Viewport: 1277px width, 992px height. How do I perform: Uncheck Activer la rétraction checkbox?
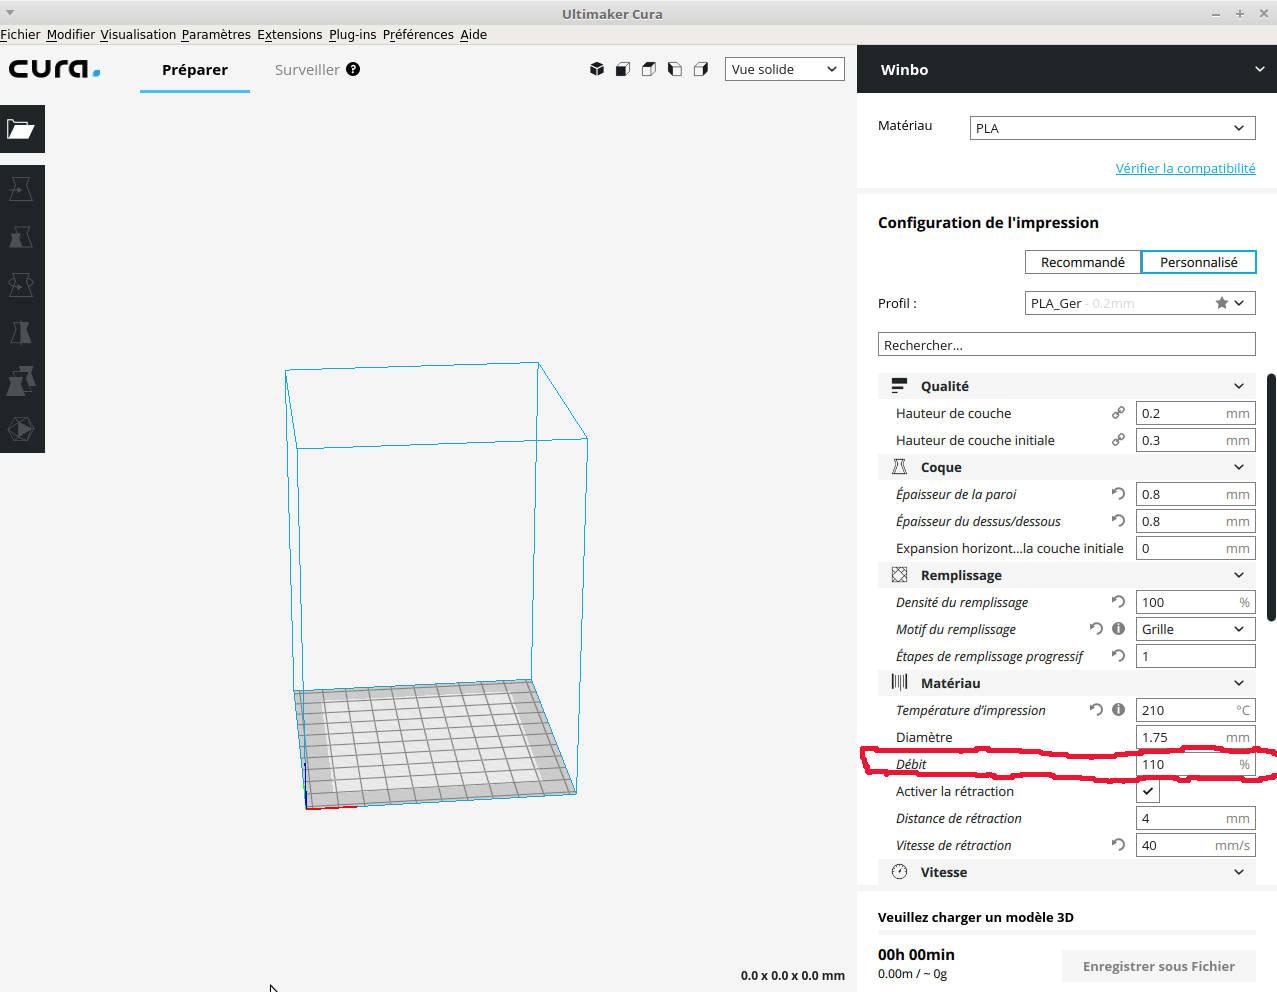pyautogui.click(x=1148, y=791)
